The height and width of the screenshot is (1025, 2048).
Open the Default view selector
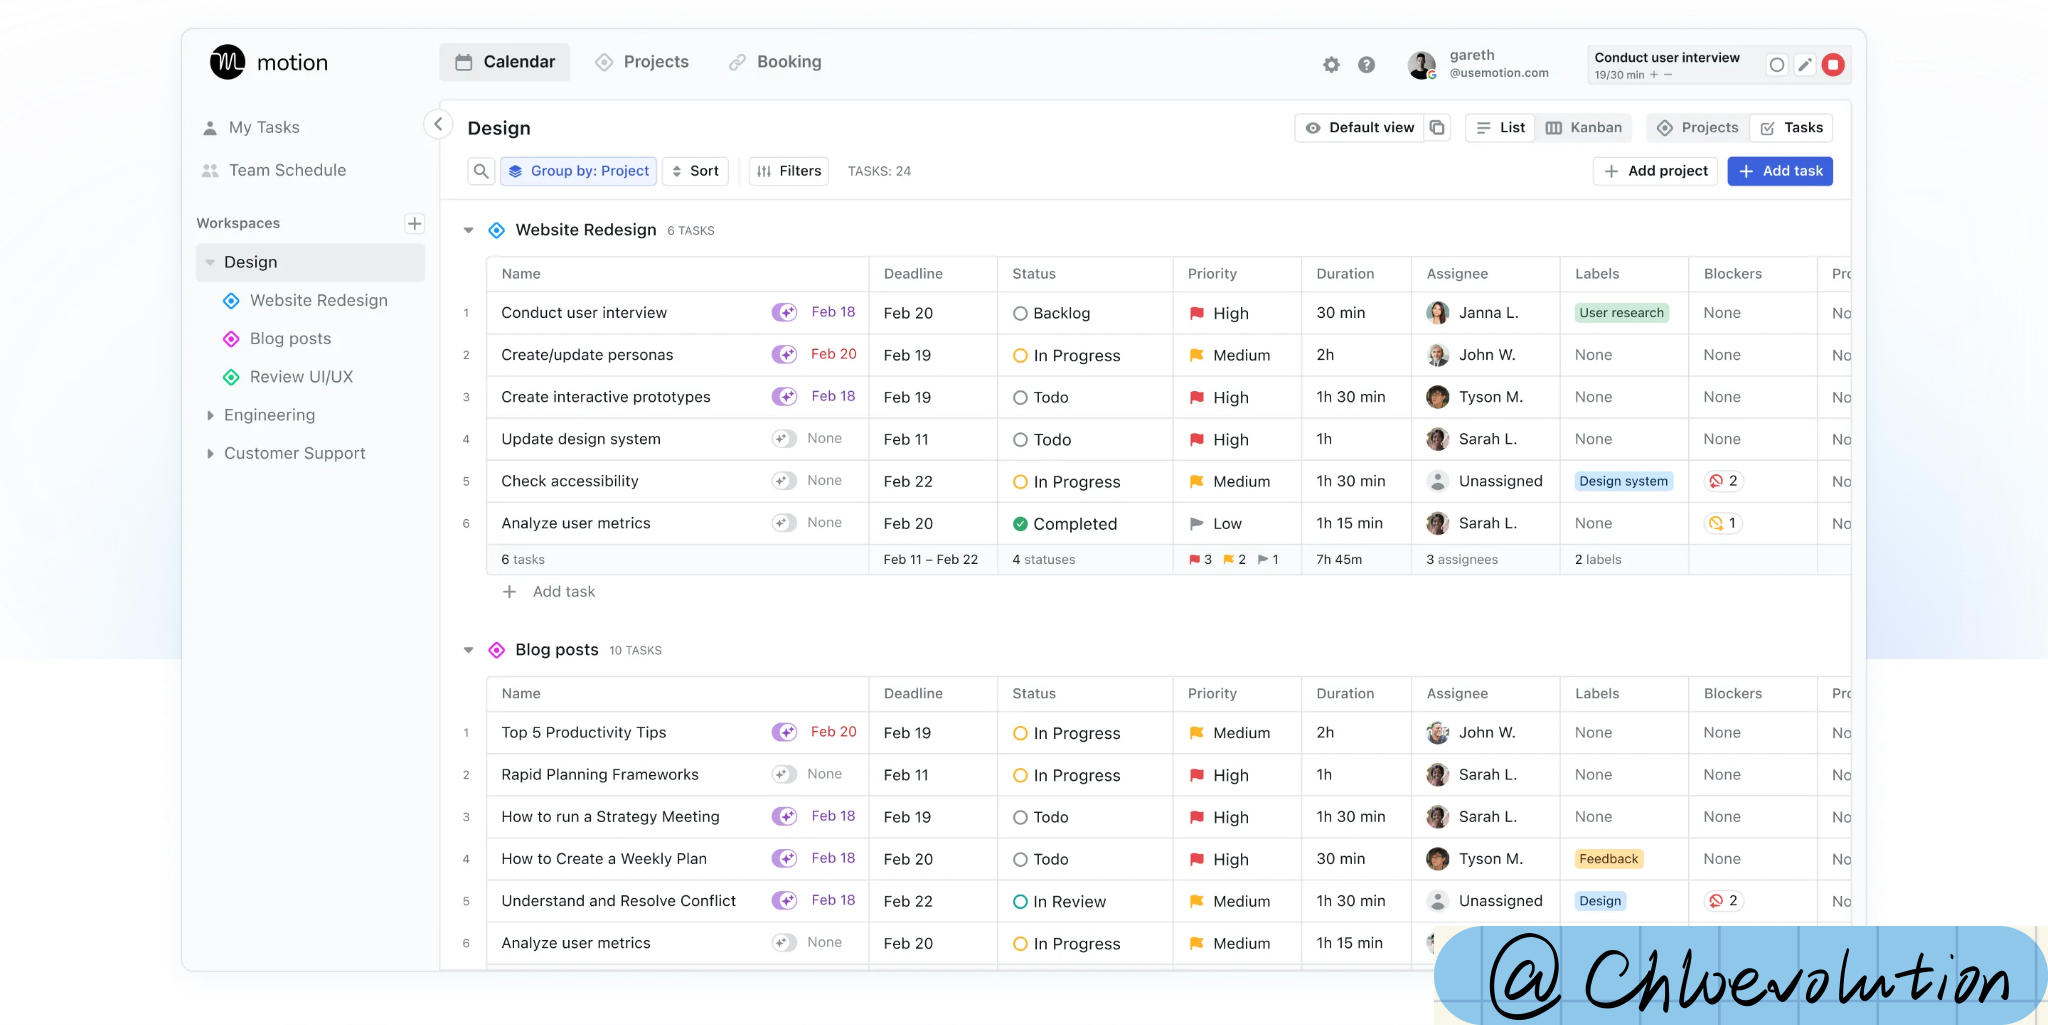tap(1360, 127)
